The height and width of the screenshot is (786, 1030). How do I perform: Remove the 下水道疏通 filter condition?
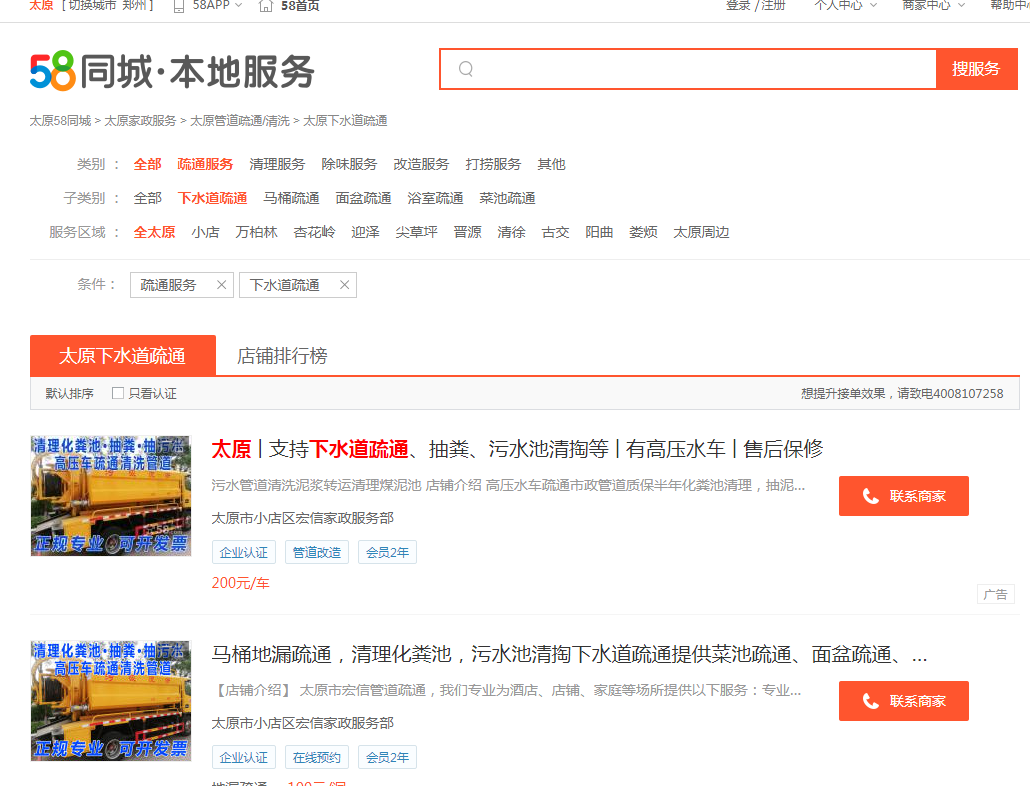click(x=344, y=285)
